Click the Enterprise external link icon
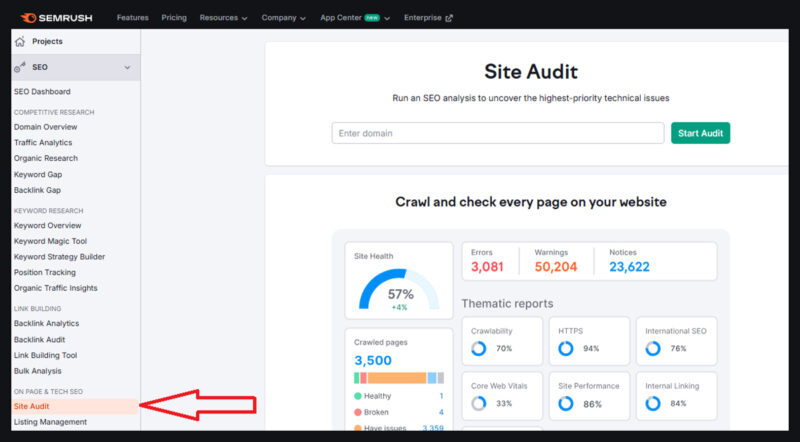Image resolution: width=800 pixels, height=442 pixels. 449,18
